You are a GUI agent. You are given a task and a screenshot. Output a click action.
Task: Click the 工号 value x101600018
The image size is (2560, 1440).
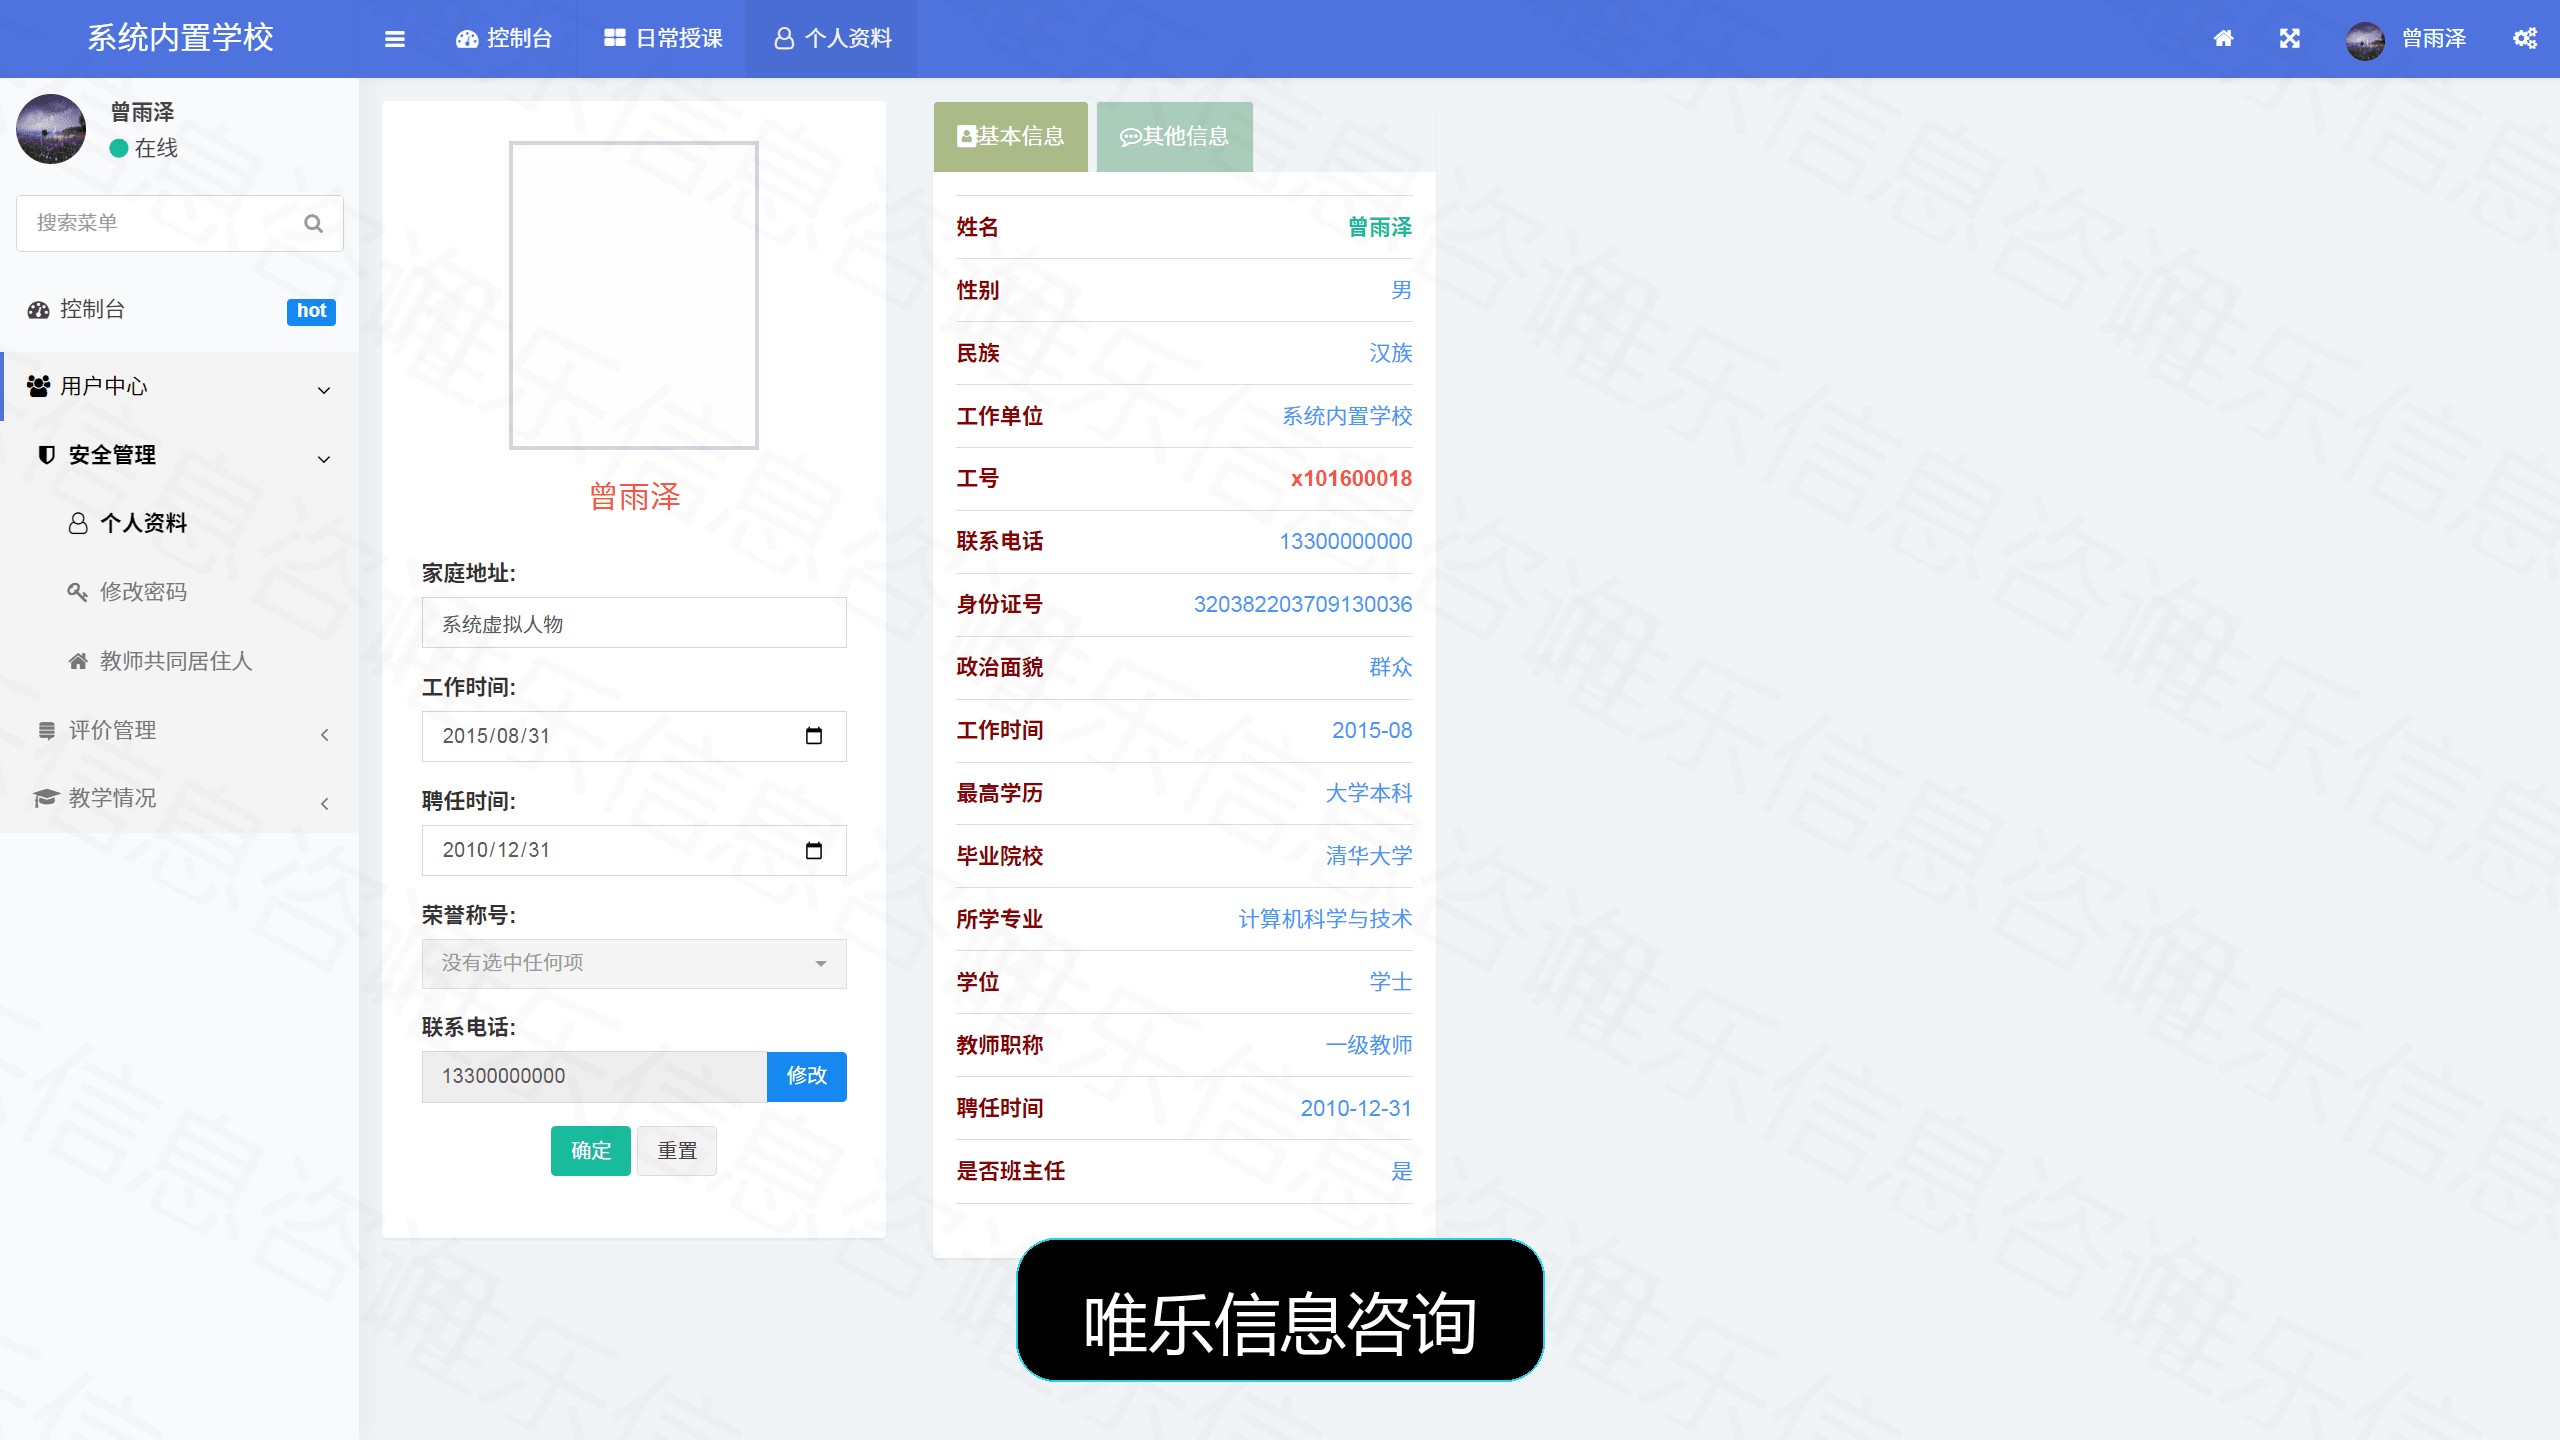click(x=1351, y=479)
